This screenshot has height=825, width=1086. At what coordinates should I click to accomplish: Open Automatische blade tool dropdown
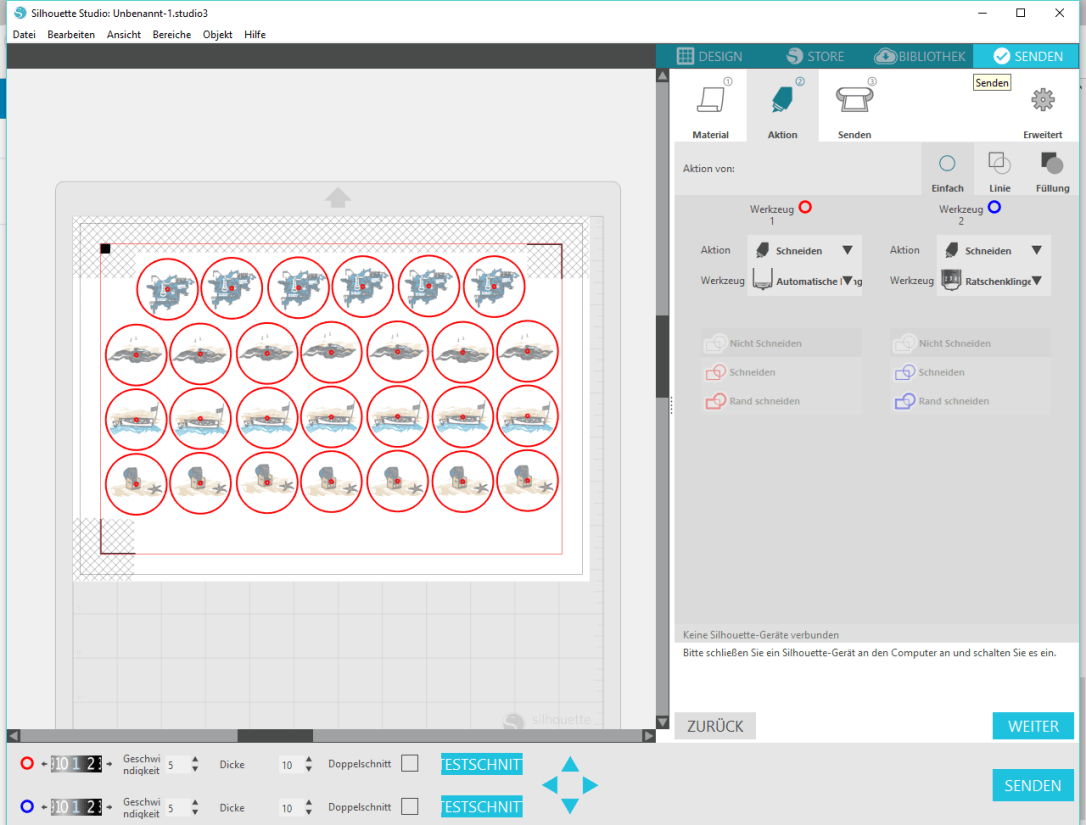(847, 281)
